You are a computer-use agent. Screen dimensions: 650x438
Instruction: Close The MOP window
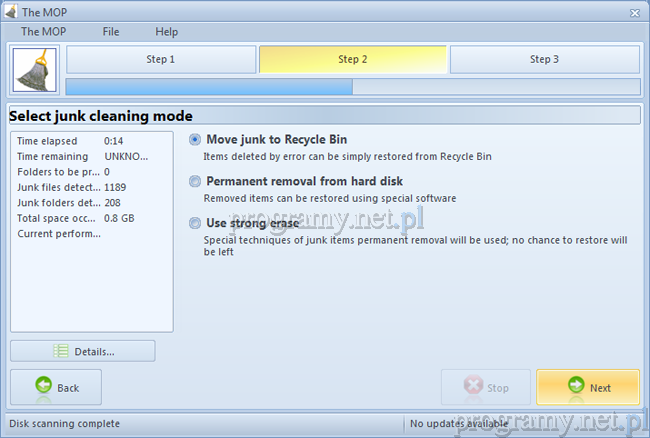634,12
